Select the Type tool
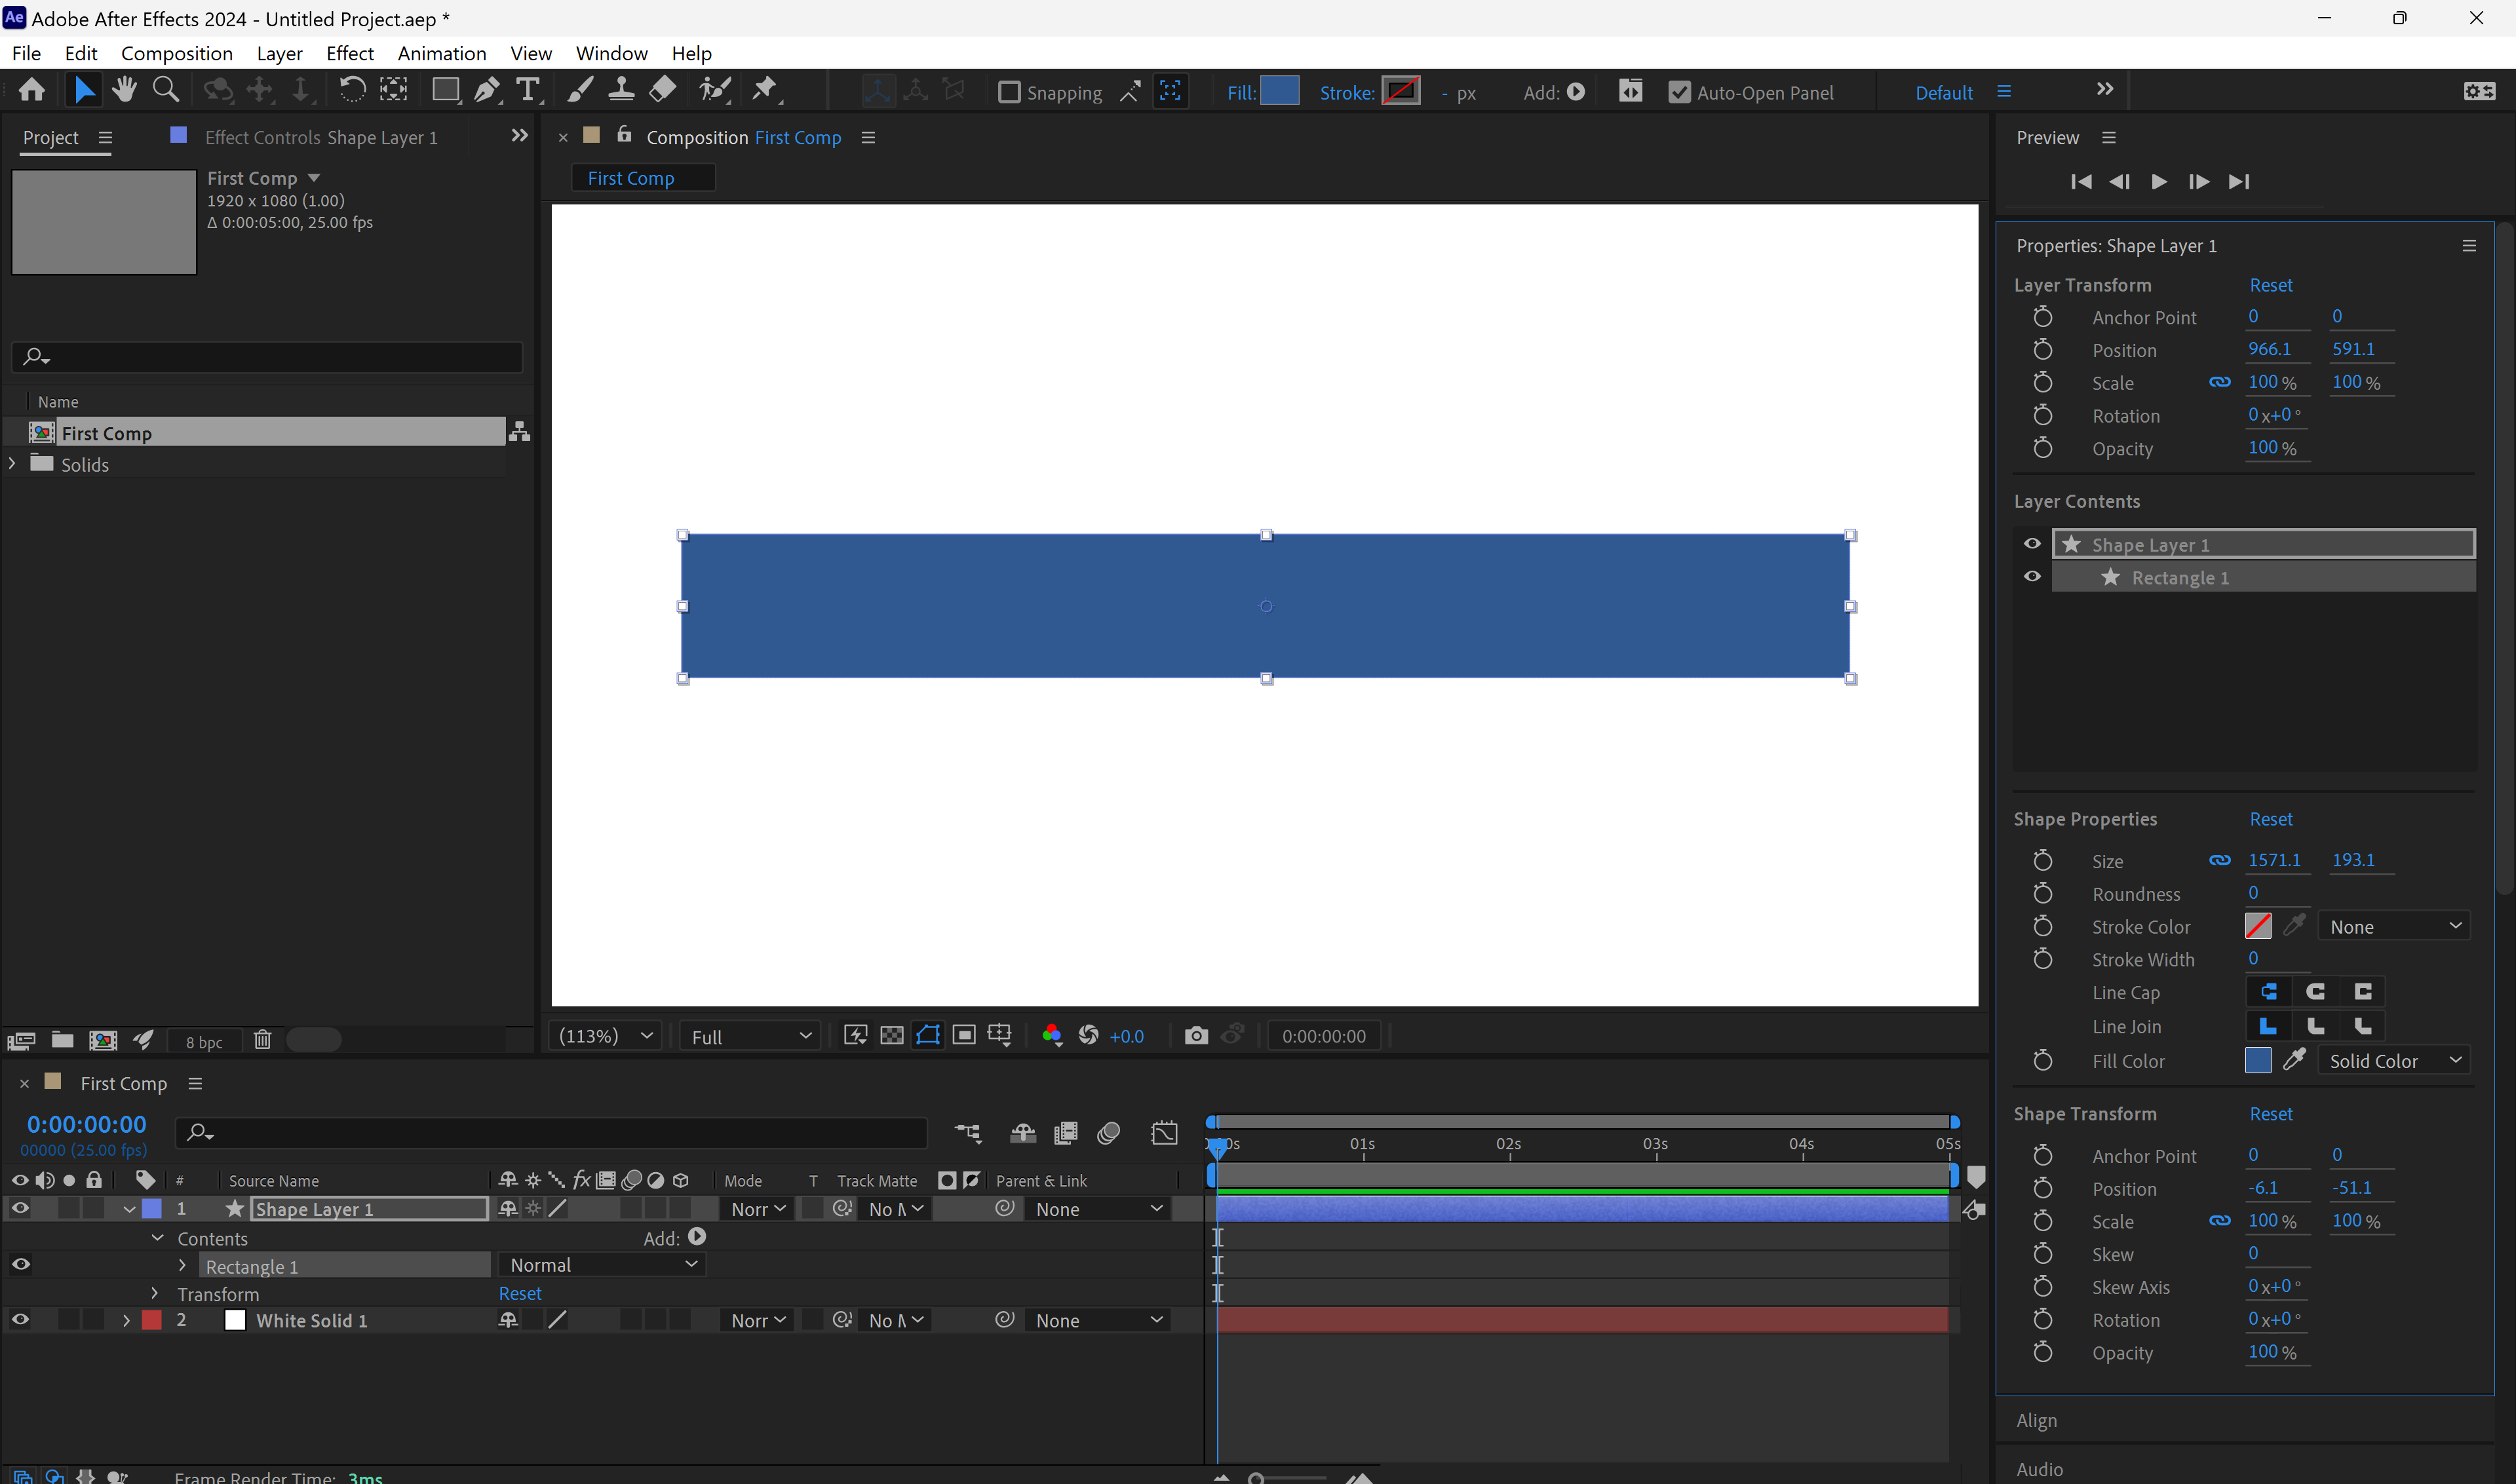This screenshot has width=2516, height=1484. (x=528, y=89)
